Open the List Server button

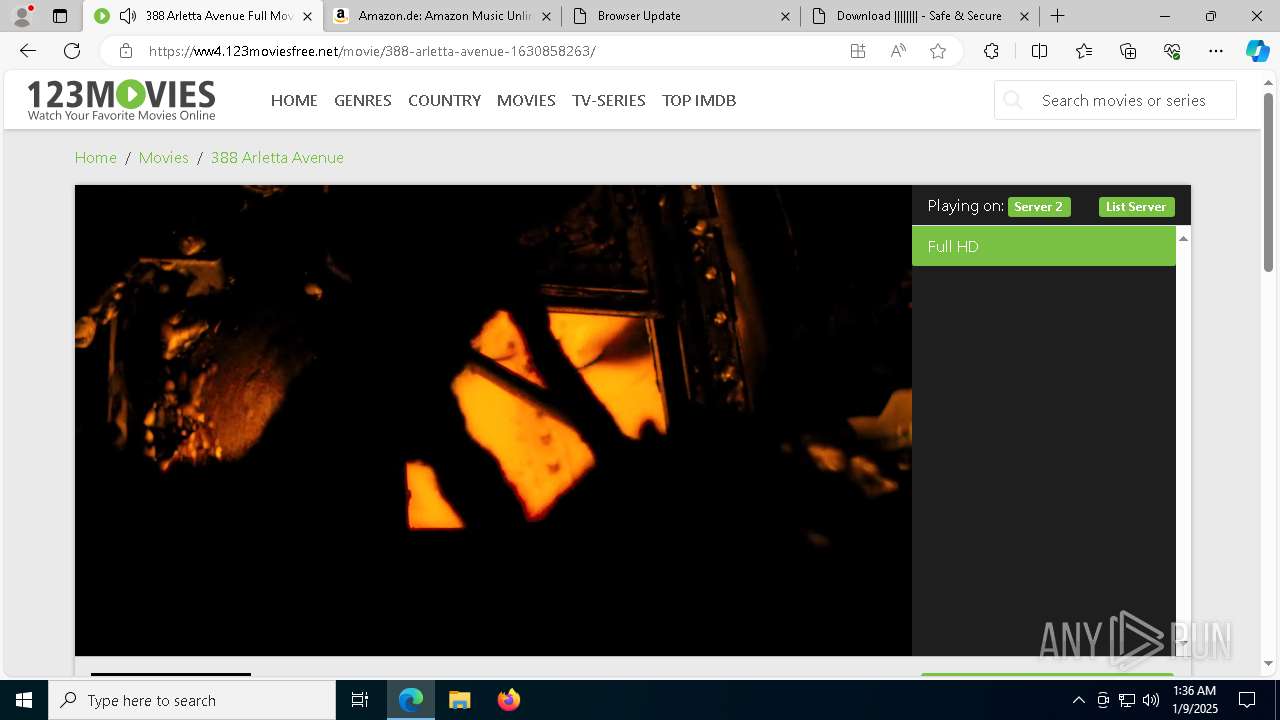pyautogui.click(x=1136, y=207)
